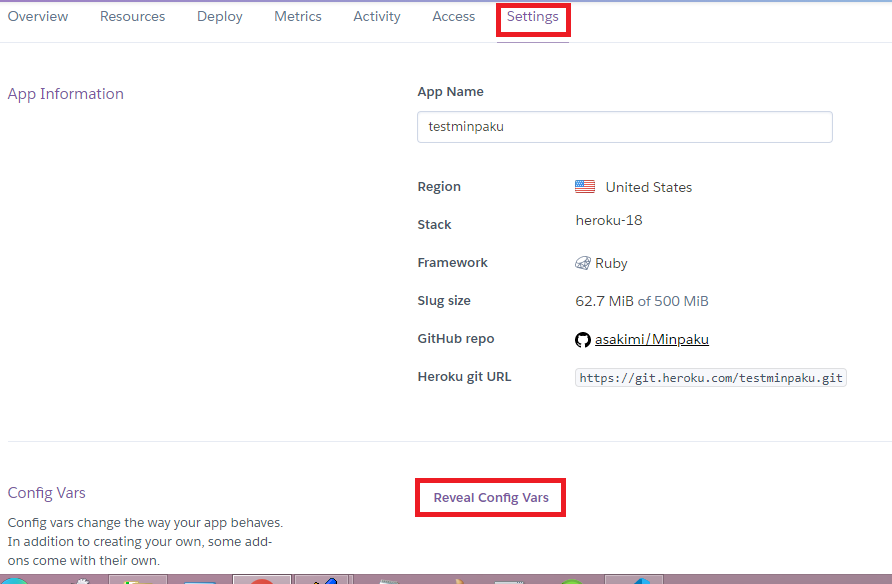Open the asakimi/Minpaku repo link
The image size is (892, 584).
(x=651, y=339)
